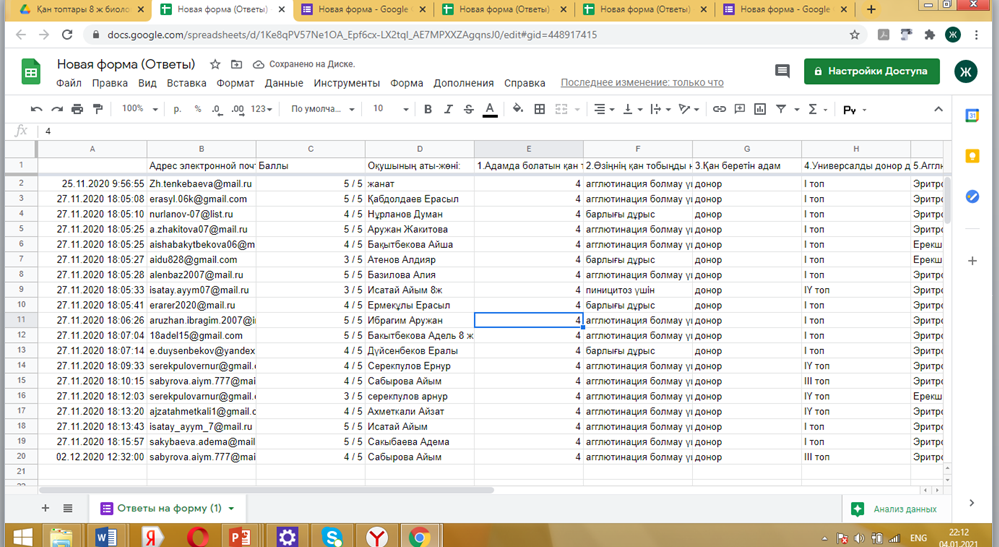Image resolution: width=999 pixels, height=547 pixels.
Task: Toggle bold formatting
Action: pos(428,110)
